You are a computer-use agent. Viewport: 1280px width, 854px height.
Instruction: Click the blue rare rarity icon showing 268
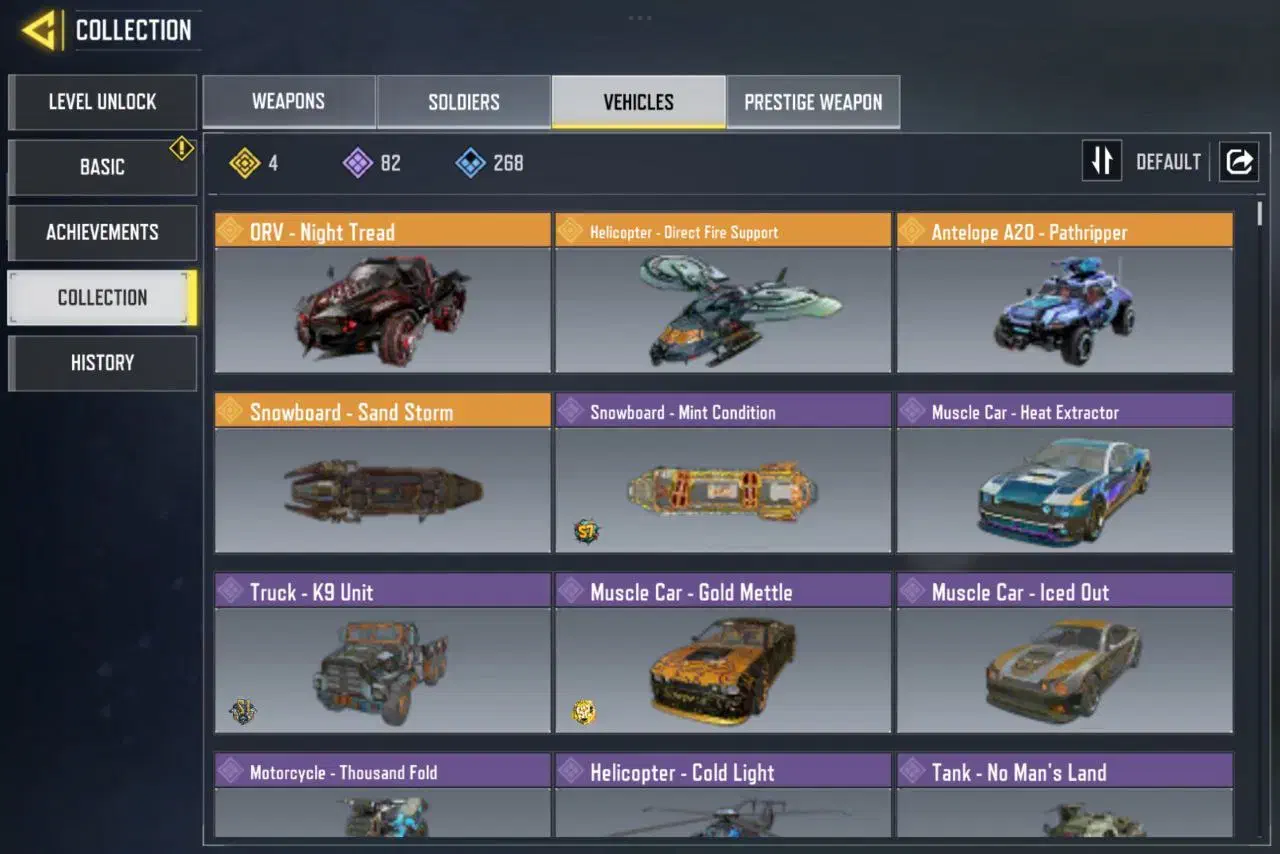point(471,162)
